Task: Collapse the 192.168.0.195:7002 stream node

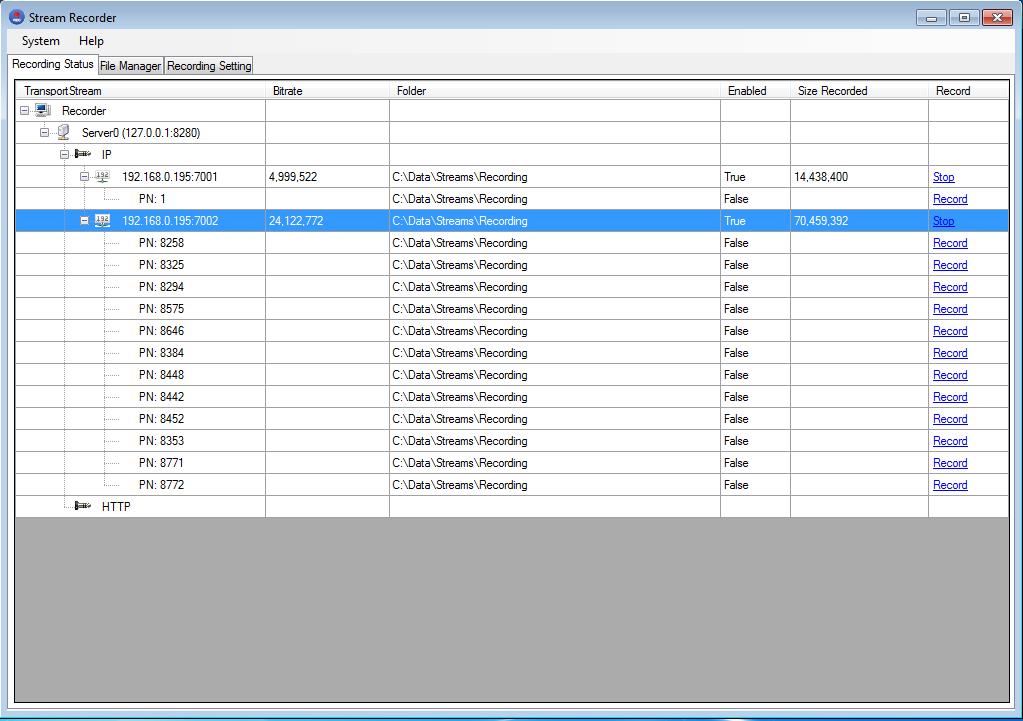Action: pyautogui.click(x=85, y=221)
